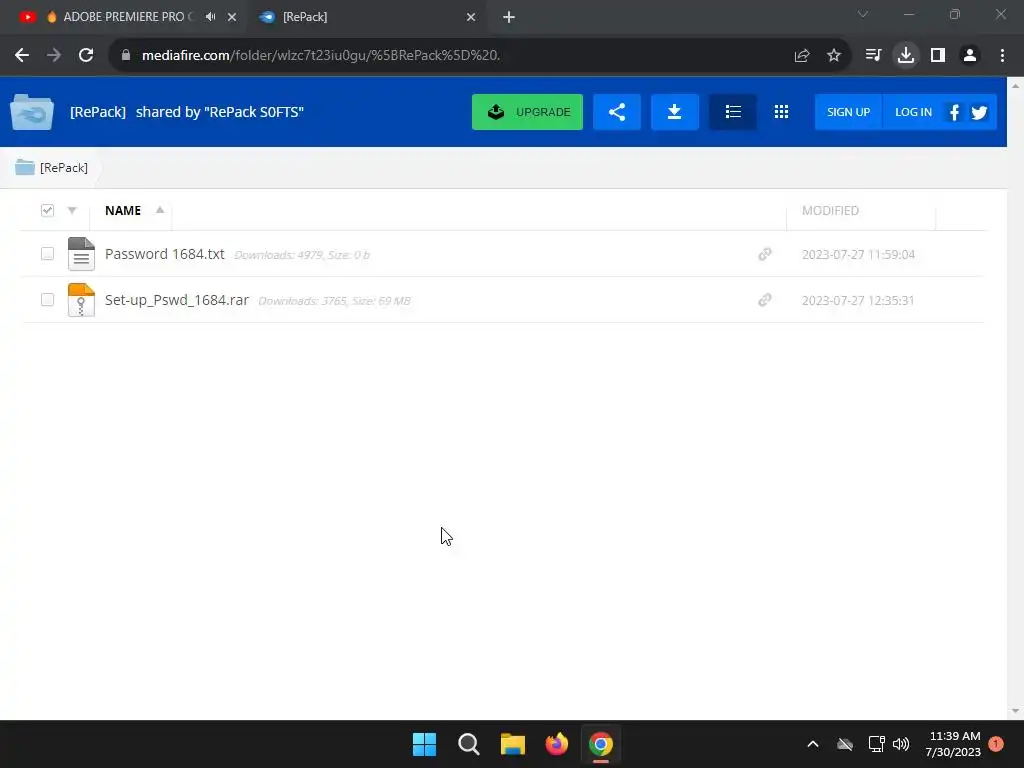Log in with Facebook icon
Image resolution: width=1024 pixels, height=768 pixels.
point(954,112)
